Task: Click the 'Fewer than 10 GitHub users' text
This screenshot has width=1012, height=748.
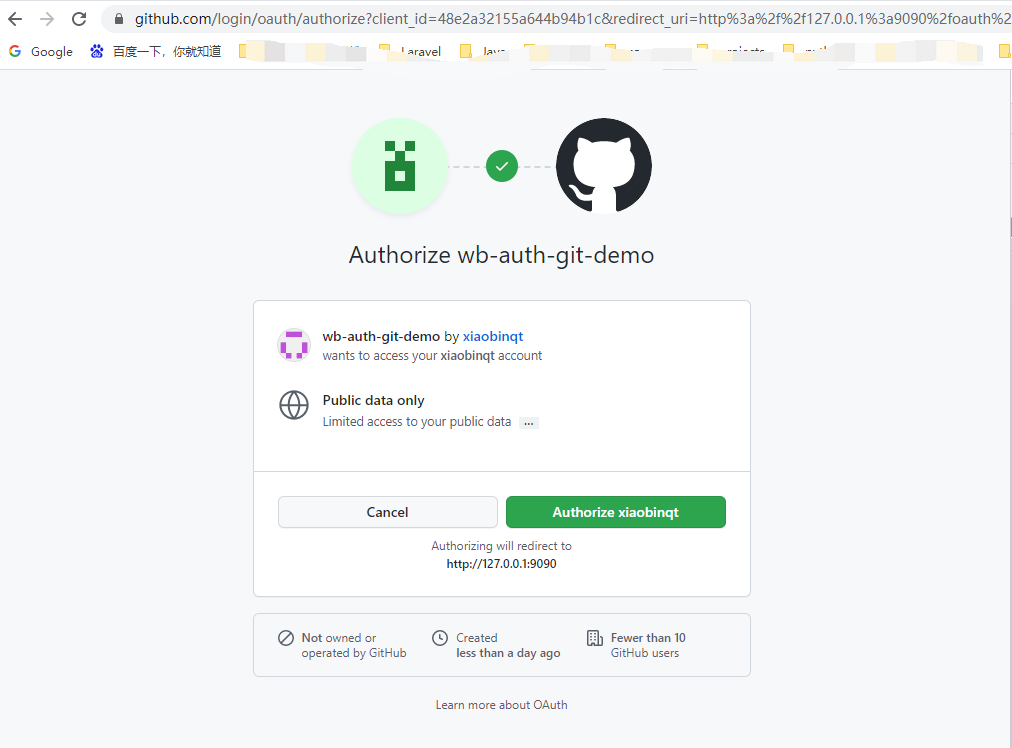Action: 648,645
